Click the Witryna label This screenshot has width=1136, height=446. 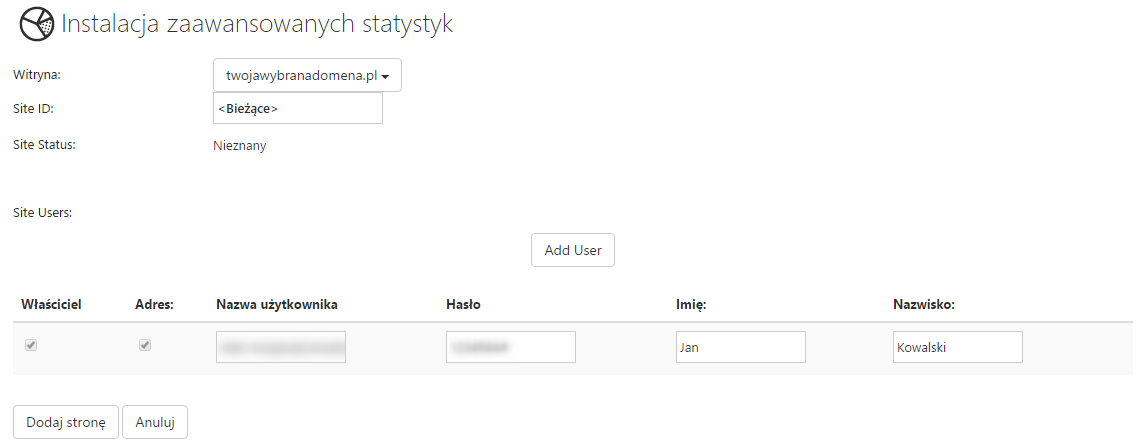[x=37, y=74]
